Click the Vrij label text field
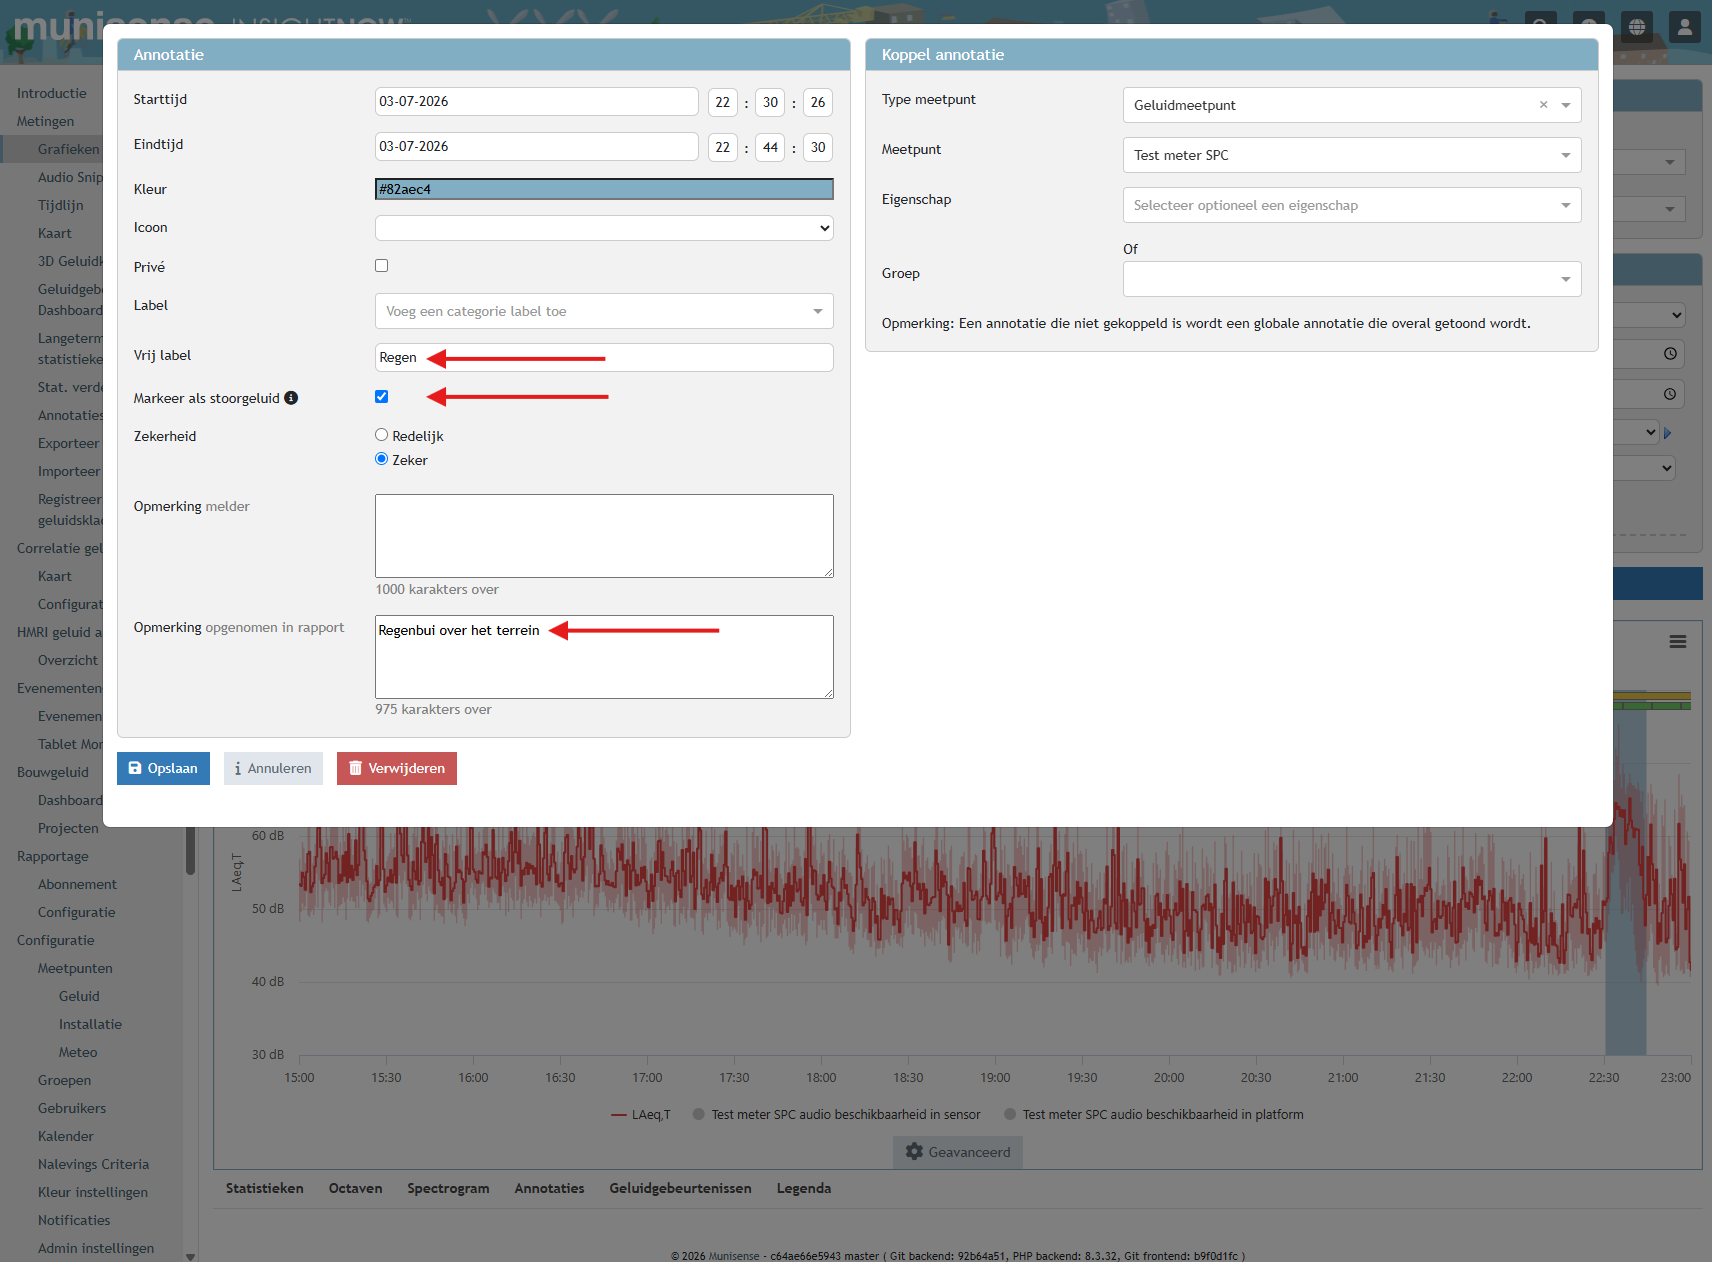 coord(604,357)
